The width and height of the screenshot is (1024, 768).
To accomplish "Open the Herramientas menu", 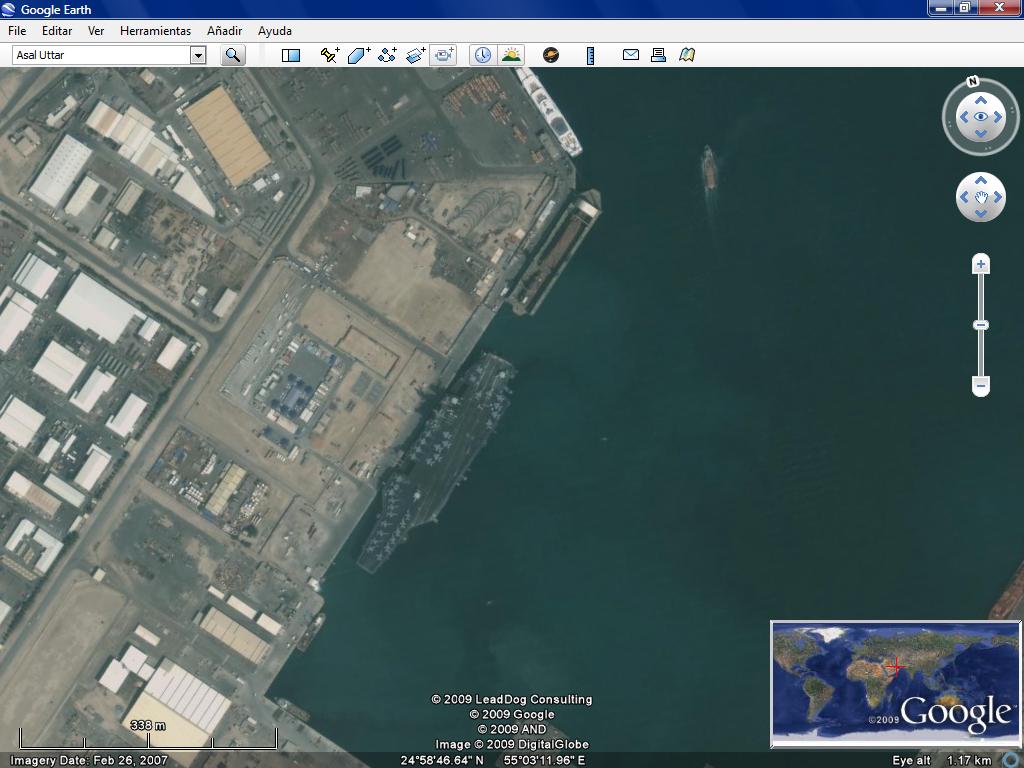I will click(155, 31).
